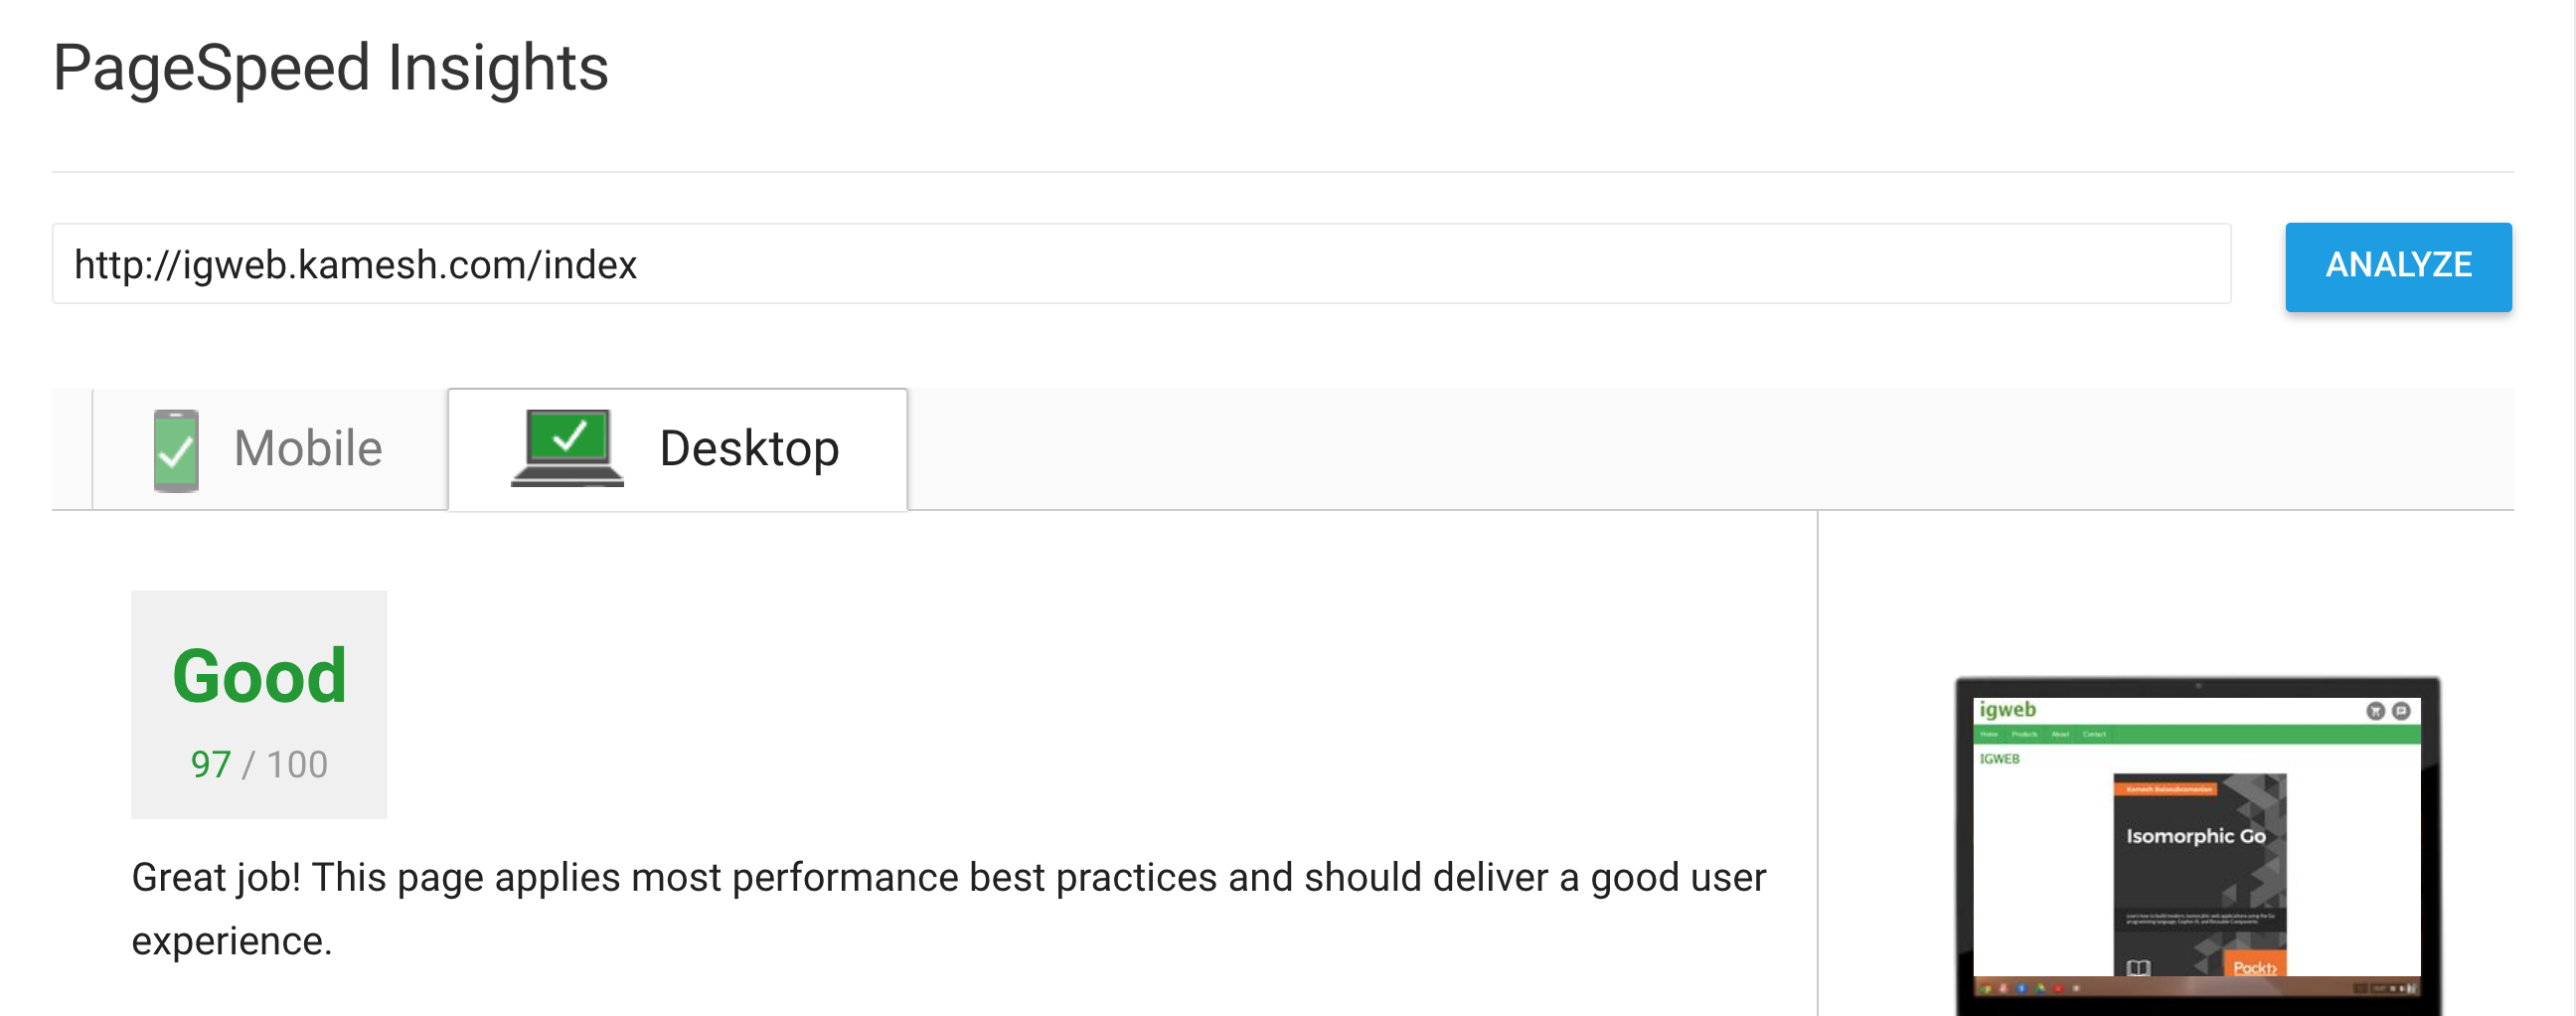Image resolution: width=2576 pixels, height=1016 pixels.
Task: Click the ANALYZE button
Action: (x=2398, y=266)
